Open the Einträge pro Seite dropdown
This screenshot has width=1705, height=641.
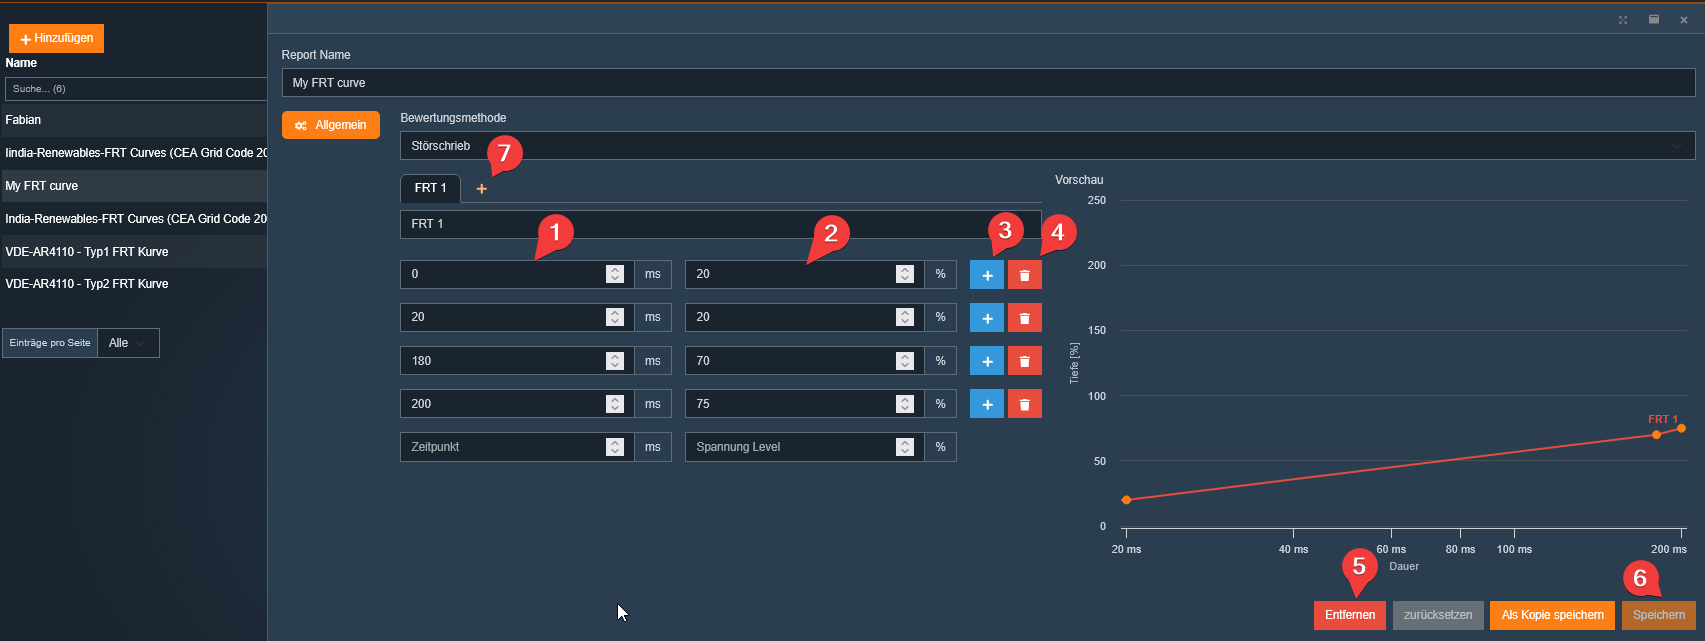[128, 343]
